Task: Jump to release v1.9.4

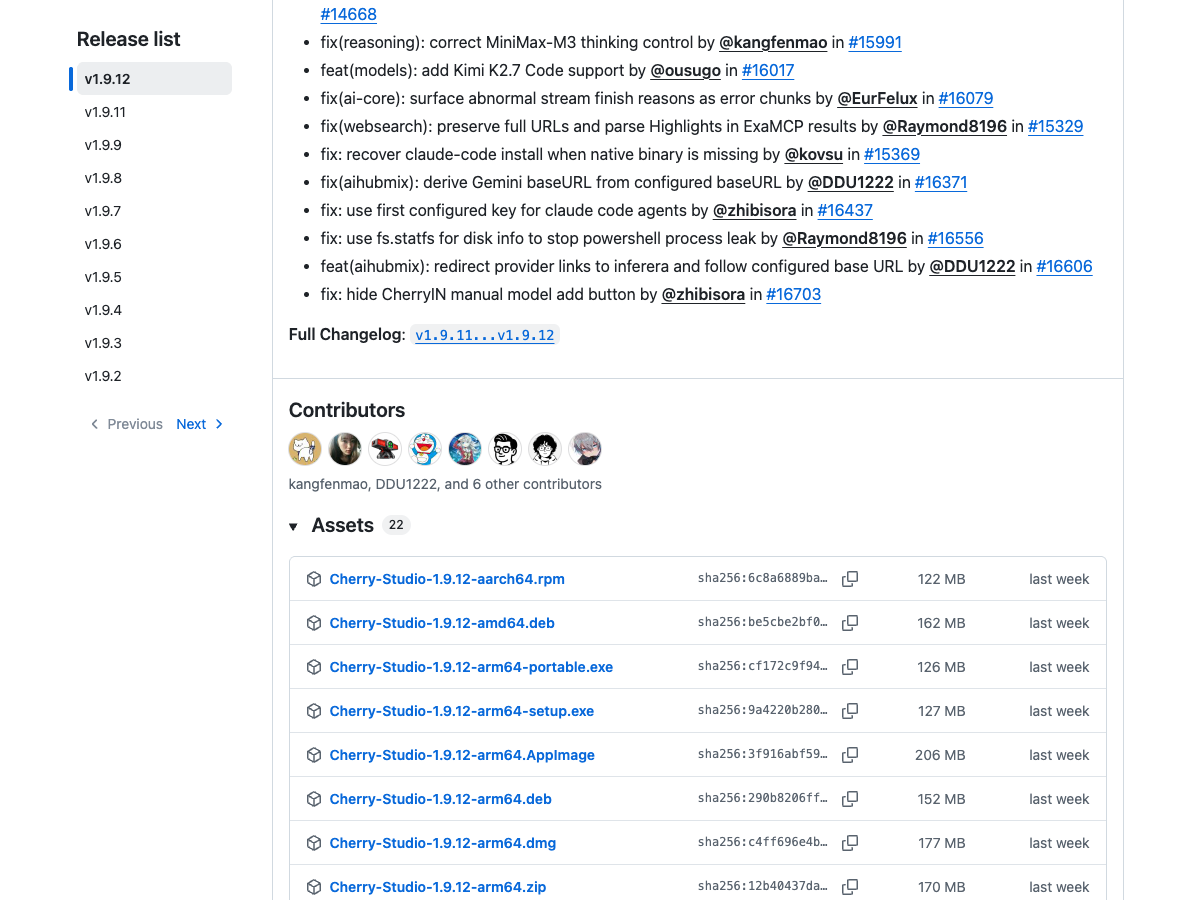Action: pos(154,310)
